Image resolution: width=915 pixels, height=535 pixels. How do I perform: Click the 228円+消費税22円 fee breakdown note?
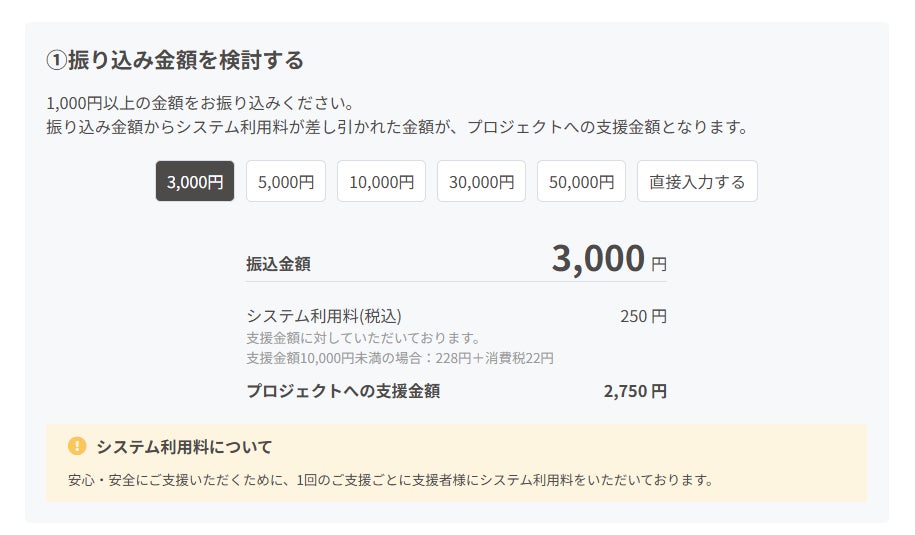click(x=400, y=358)
